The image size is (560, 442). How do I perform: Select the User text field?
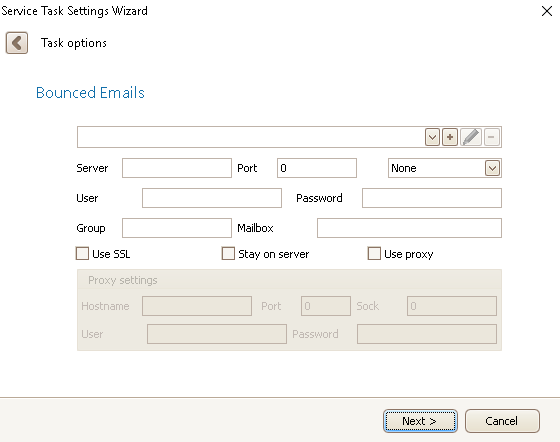(212, 198)
